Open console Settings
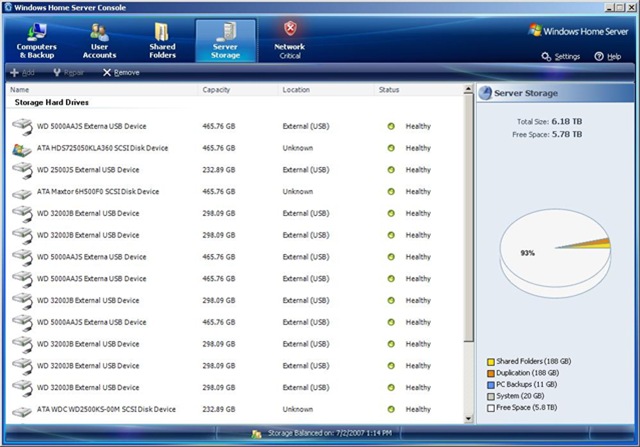Screen dimensions: 640x447 pyautogui.click(x=560, y=57)
